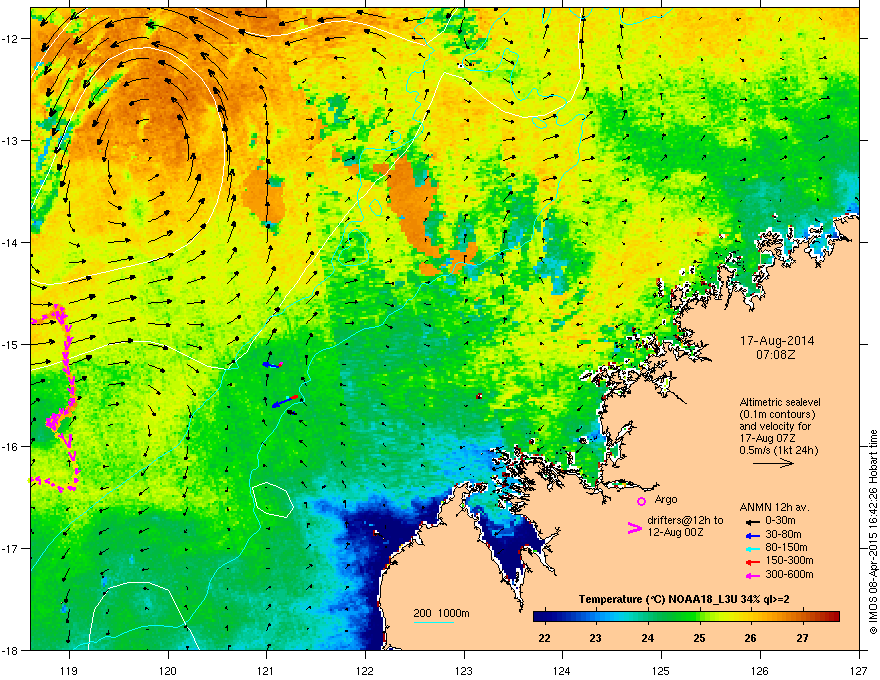Image resolution: width=880 pixels, height=680 pixels.
Task: Click the colour bar tick label '24'
Action: 647,638
